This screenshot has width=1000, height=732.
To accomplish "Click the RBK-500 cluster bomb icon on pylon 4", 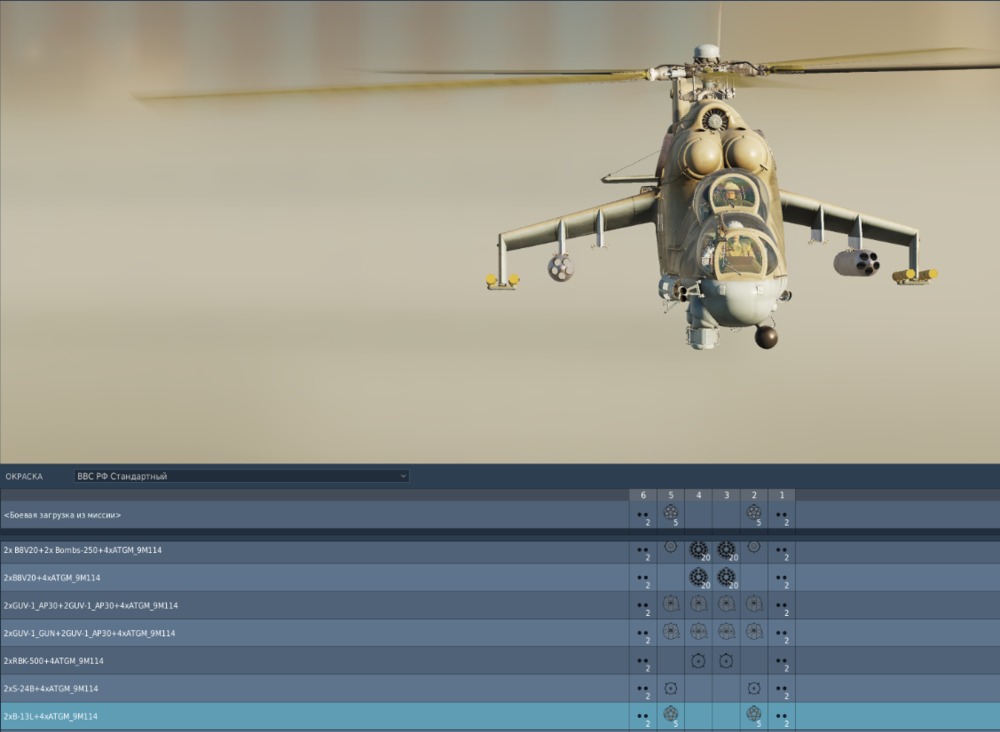I will 698,661.
